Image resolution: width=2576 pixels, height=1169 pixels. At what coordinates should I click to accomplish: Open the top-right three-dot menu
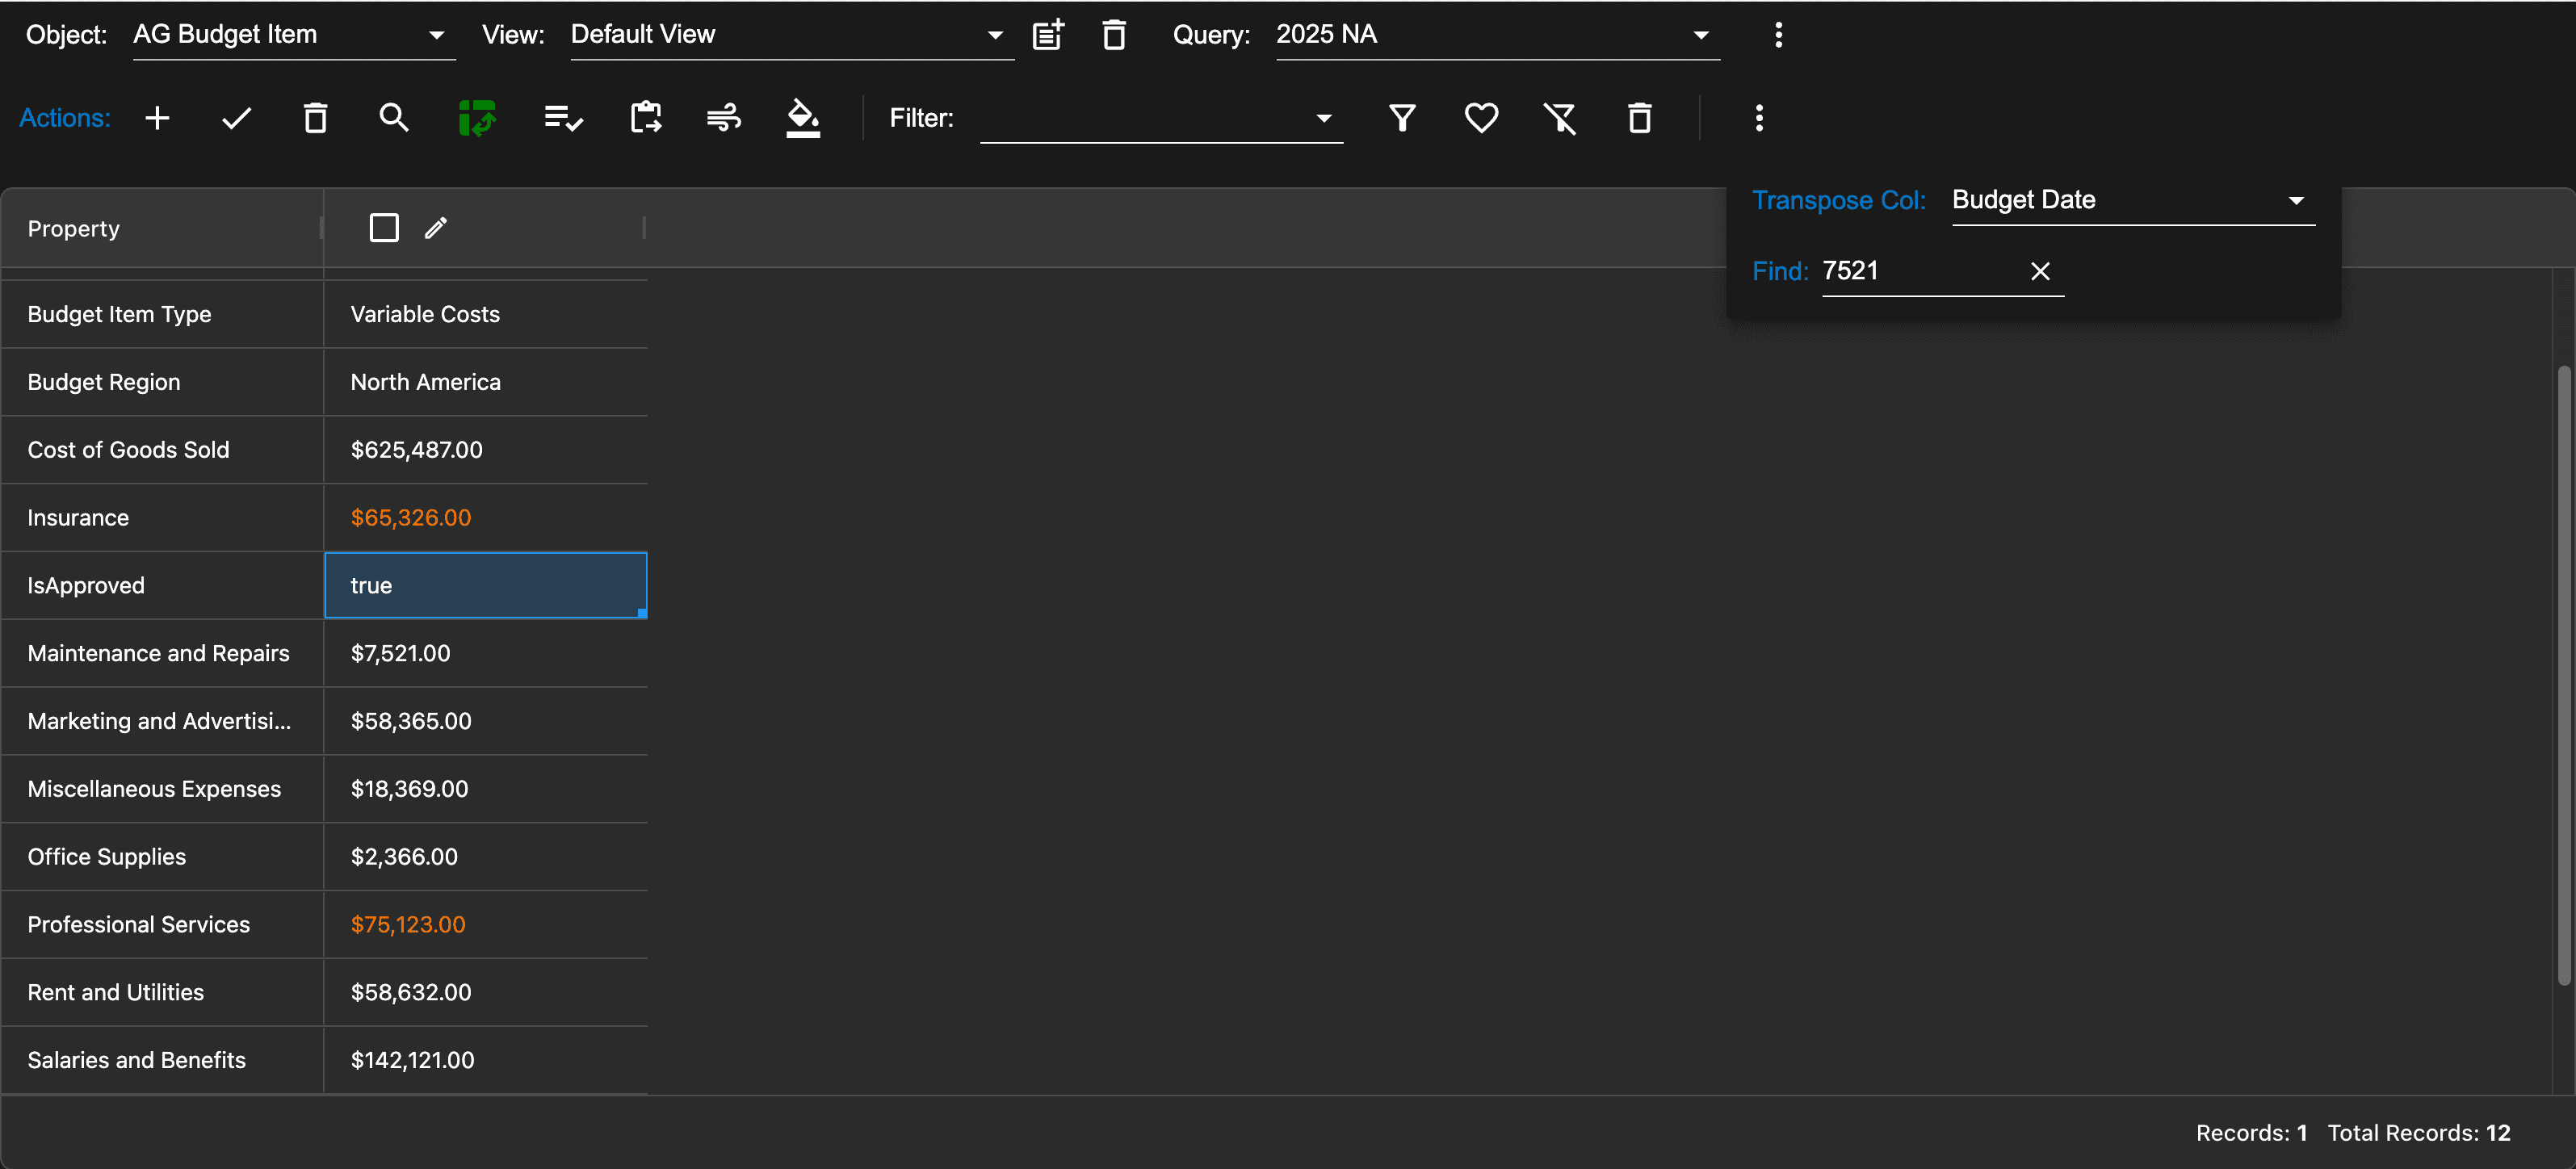(x=1778, y=35)
